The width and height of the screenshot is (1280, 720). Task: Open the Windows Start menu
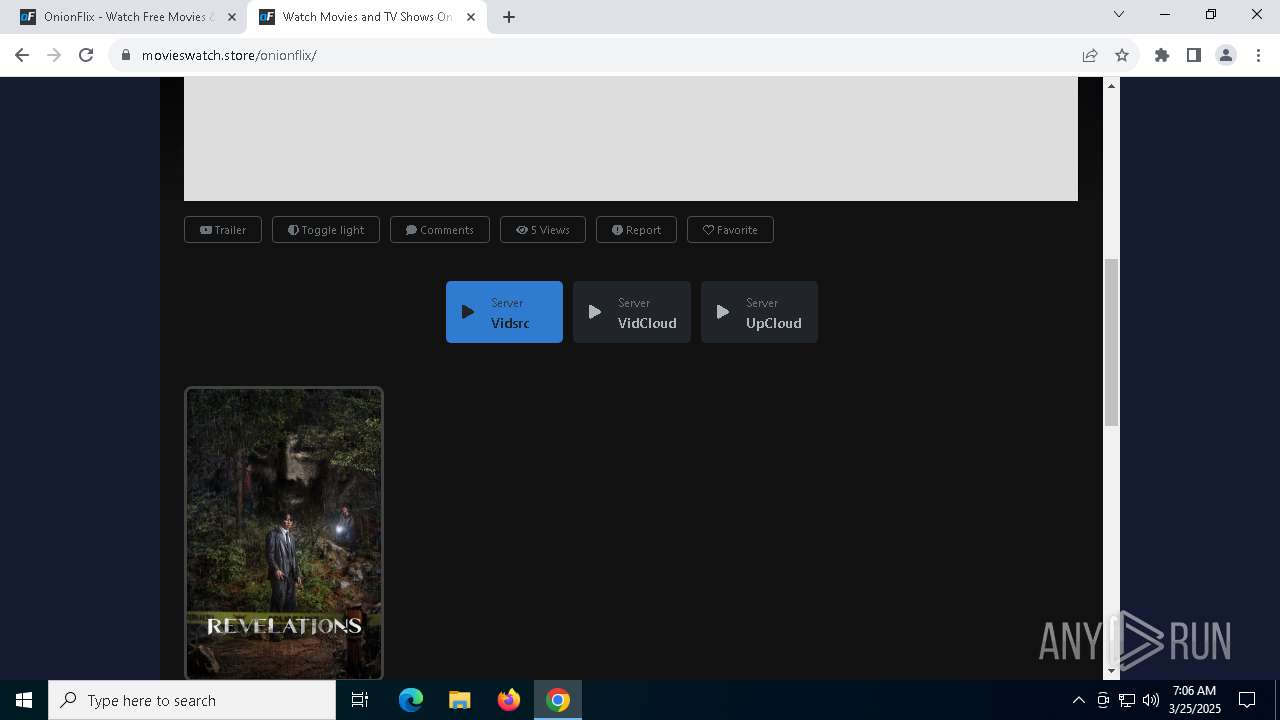[x=24, y=700]
